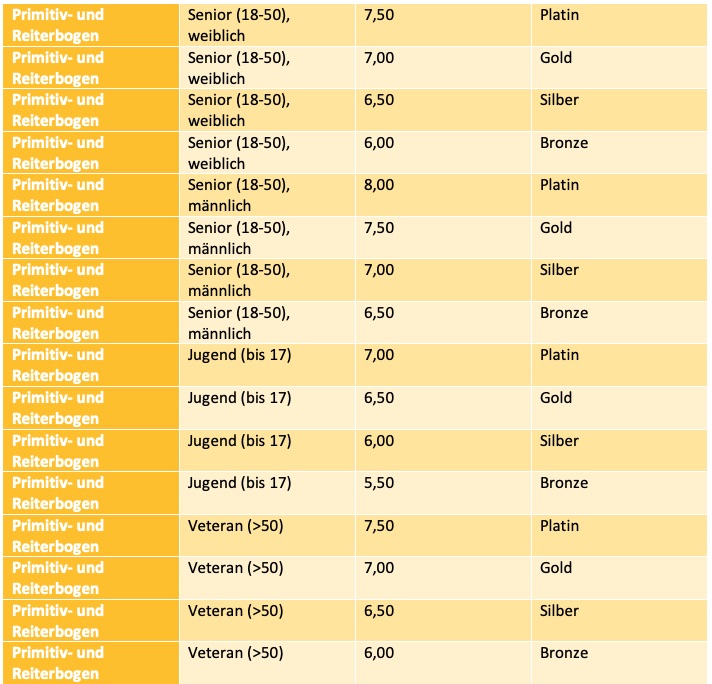Click Bronze cell for Senior weiblich

[x=563, y=143]
